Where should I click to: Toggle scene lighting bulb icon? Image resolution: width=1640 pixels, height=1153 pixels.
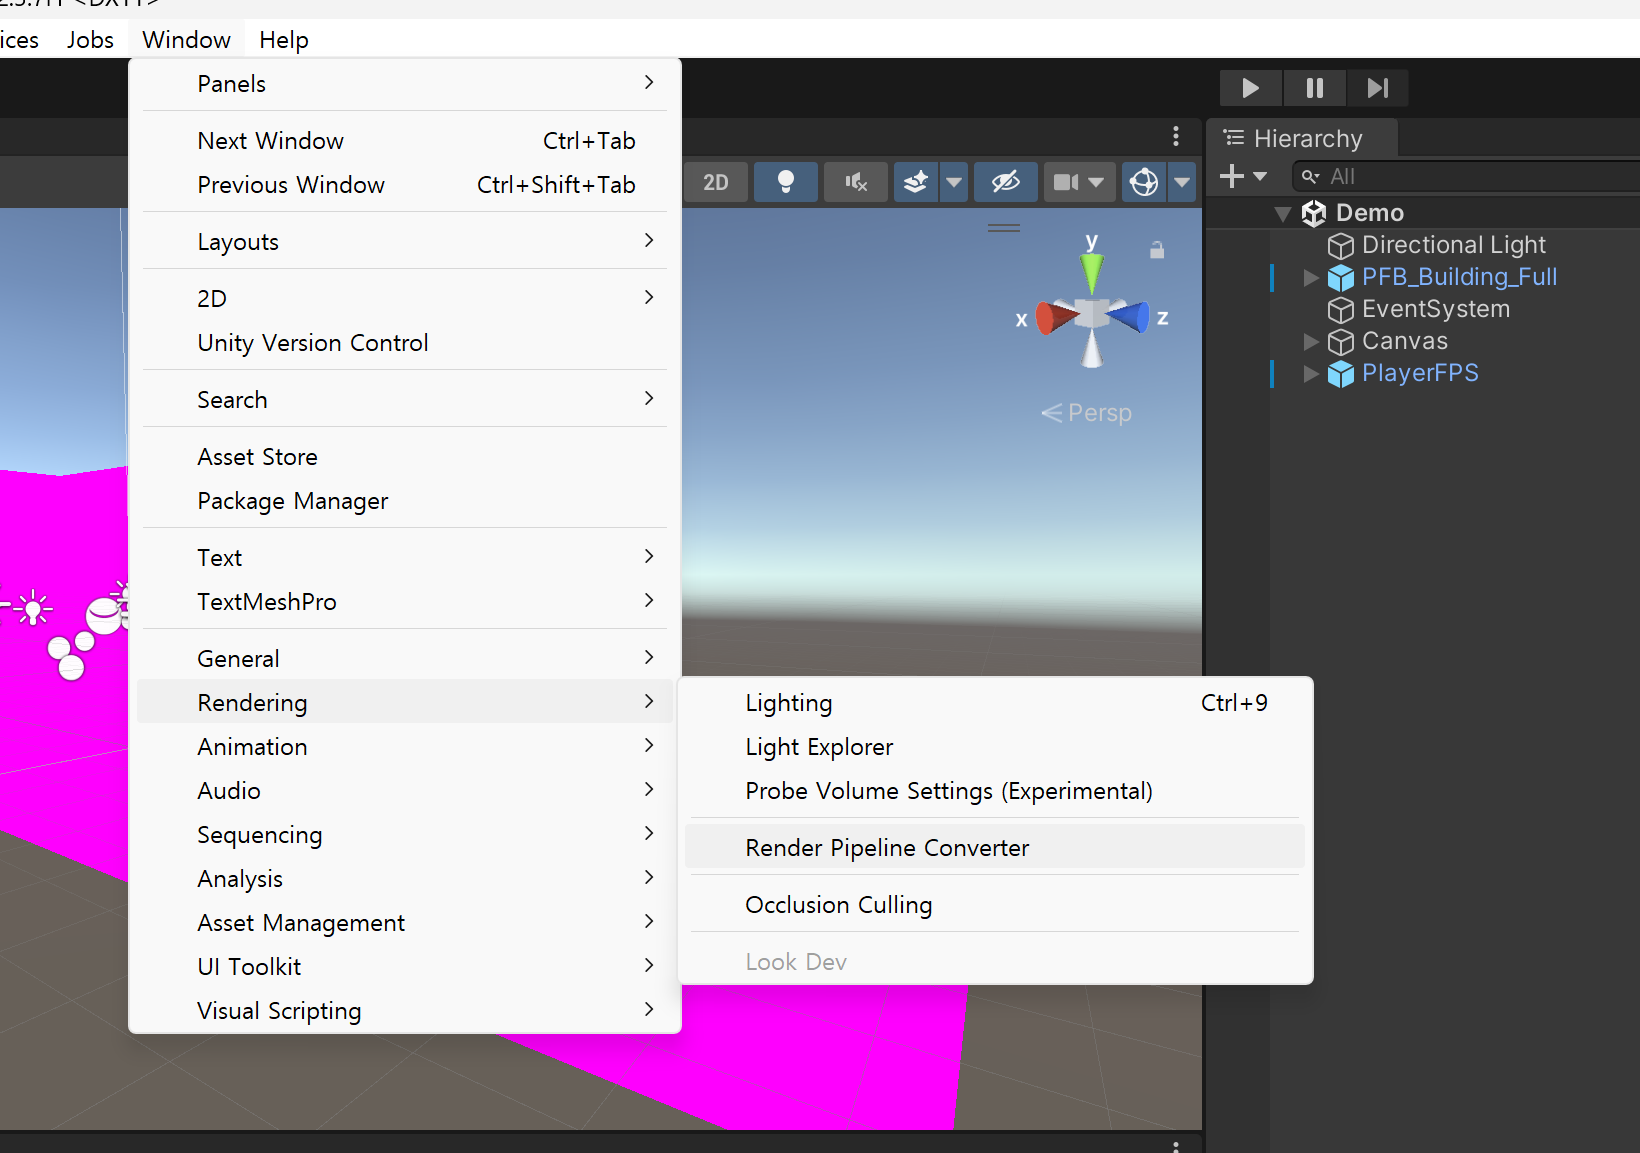(786, 182)
